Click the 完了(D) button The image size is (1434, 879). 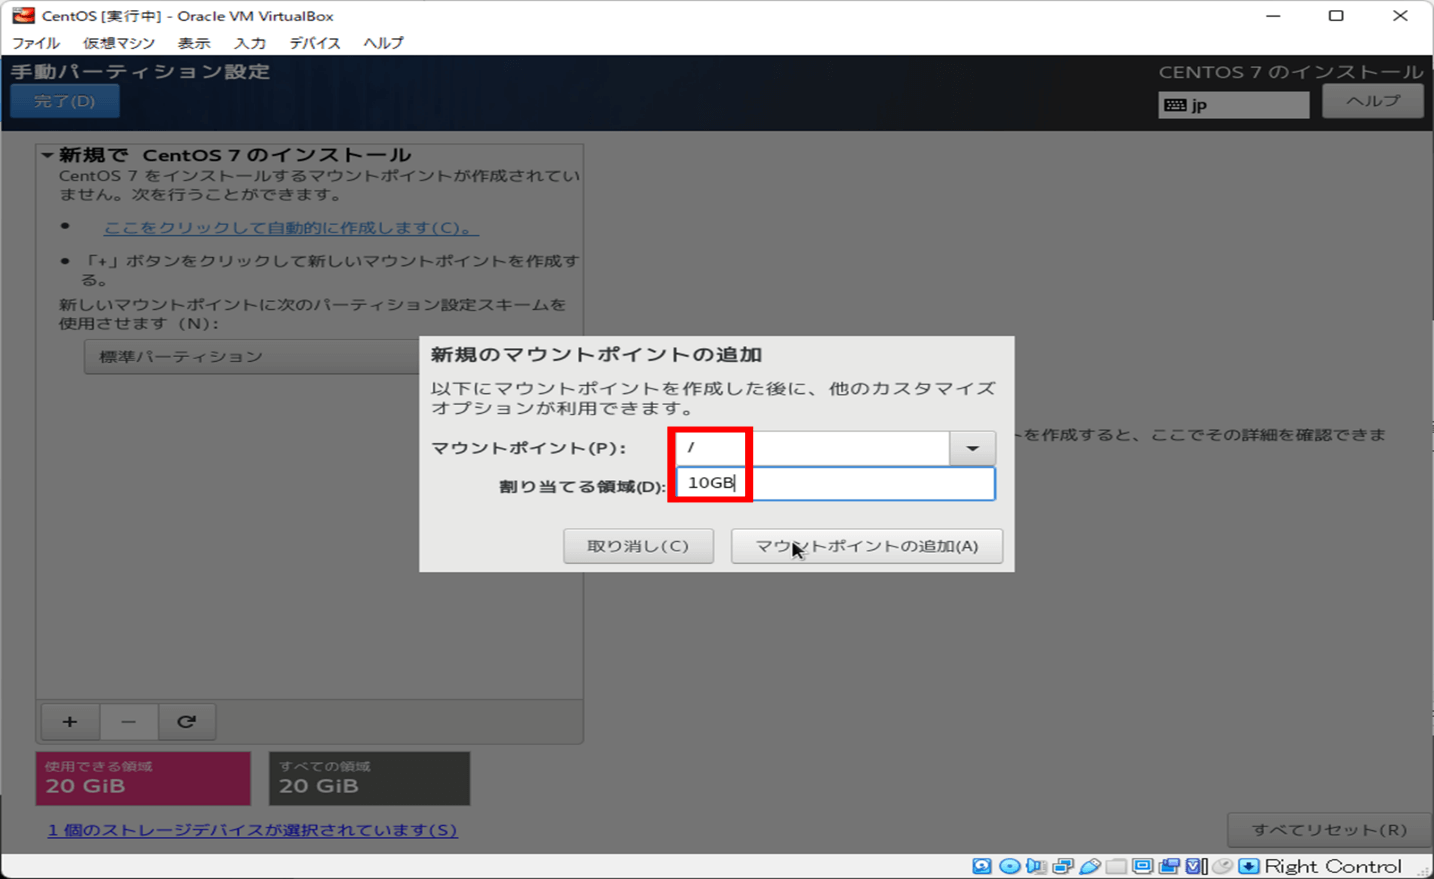click(x=65, y=101)
